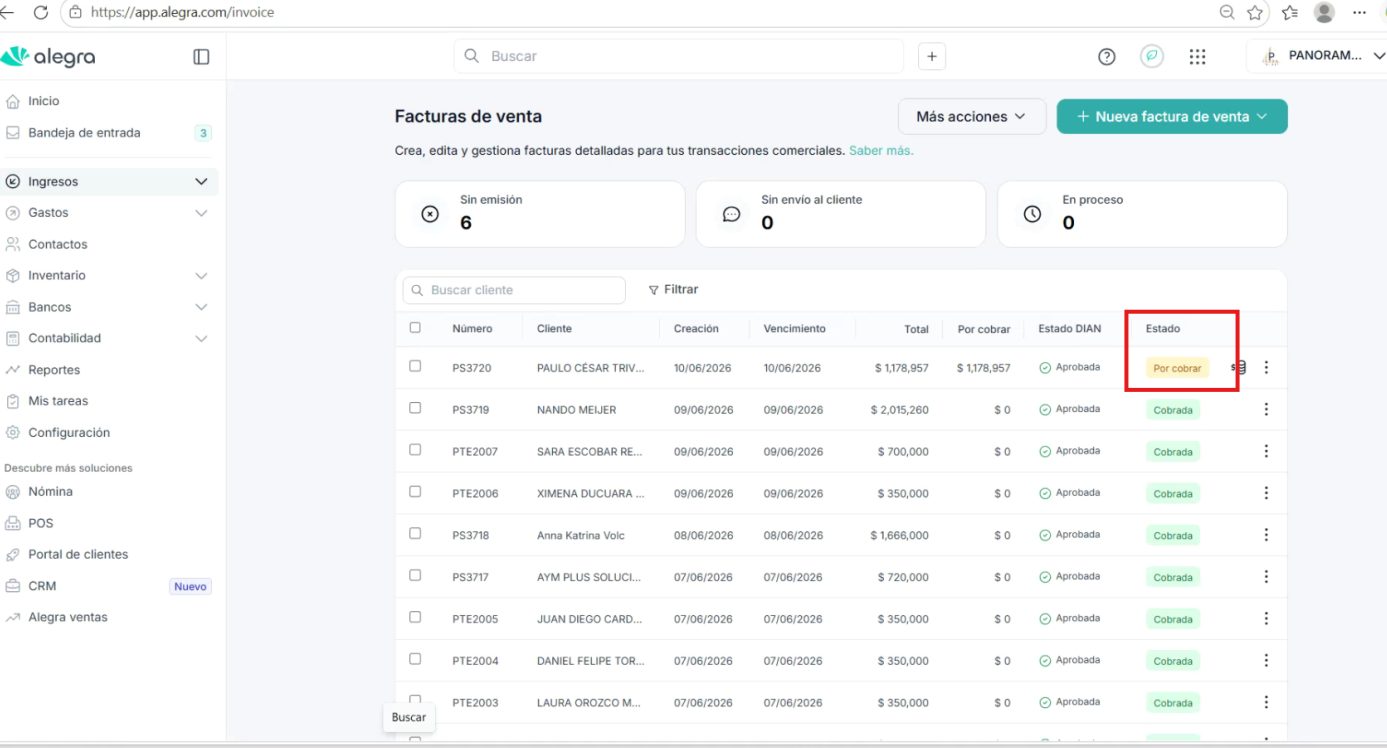Open browser zoom magnifier icon
This screenshot has width=1387, height=748.
coord(1227,12)
